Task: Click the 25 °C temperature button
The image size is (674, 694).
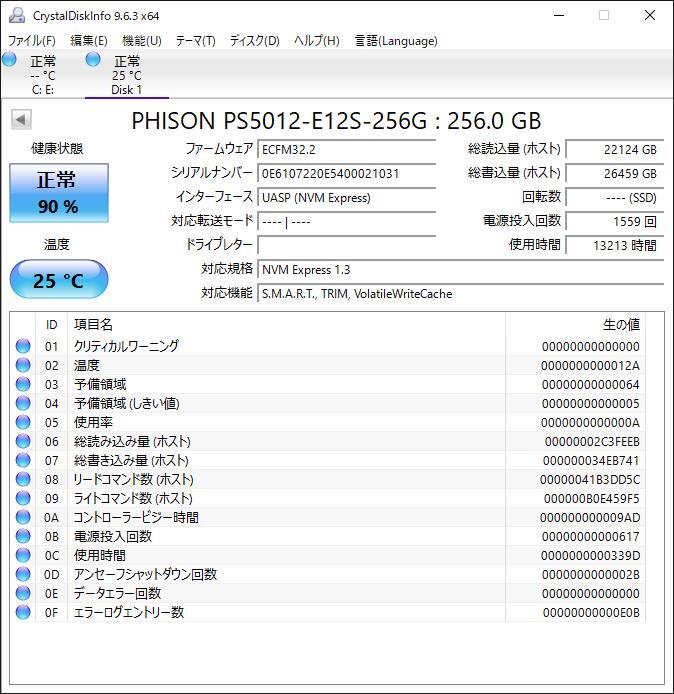Action: 59,279
